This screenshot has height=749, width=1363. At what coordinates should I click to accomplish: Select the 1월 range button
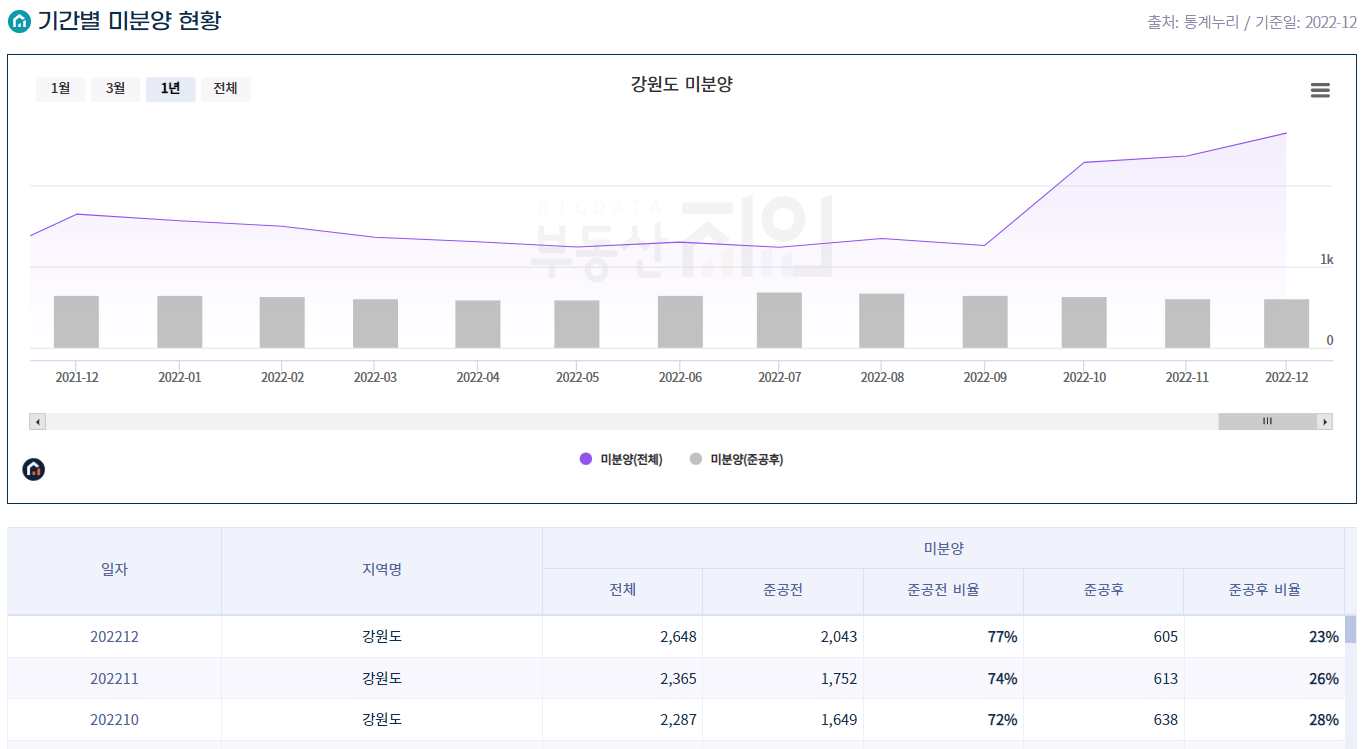click(x=60, y=89)
